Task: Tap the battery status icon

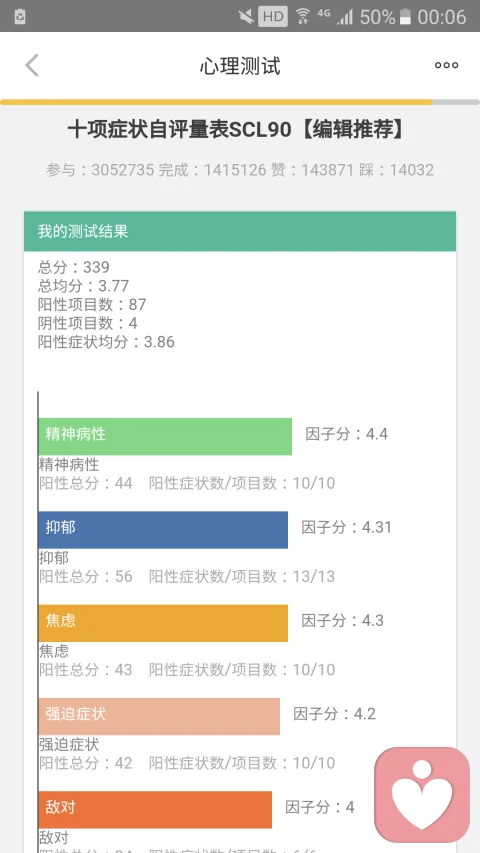Action: tap(405, 17)
